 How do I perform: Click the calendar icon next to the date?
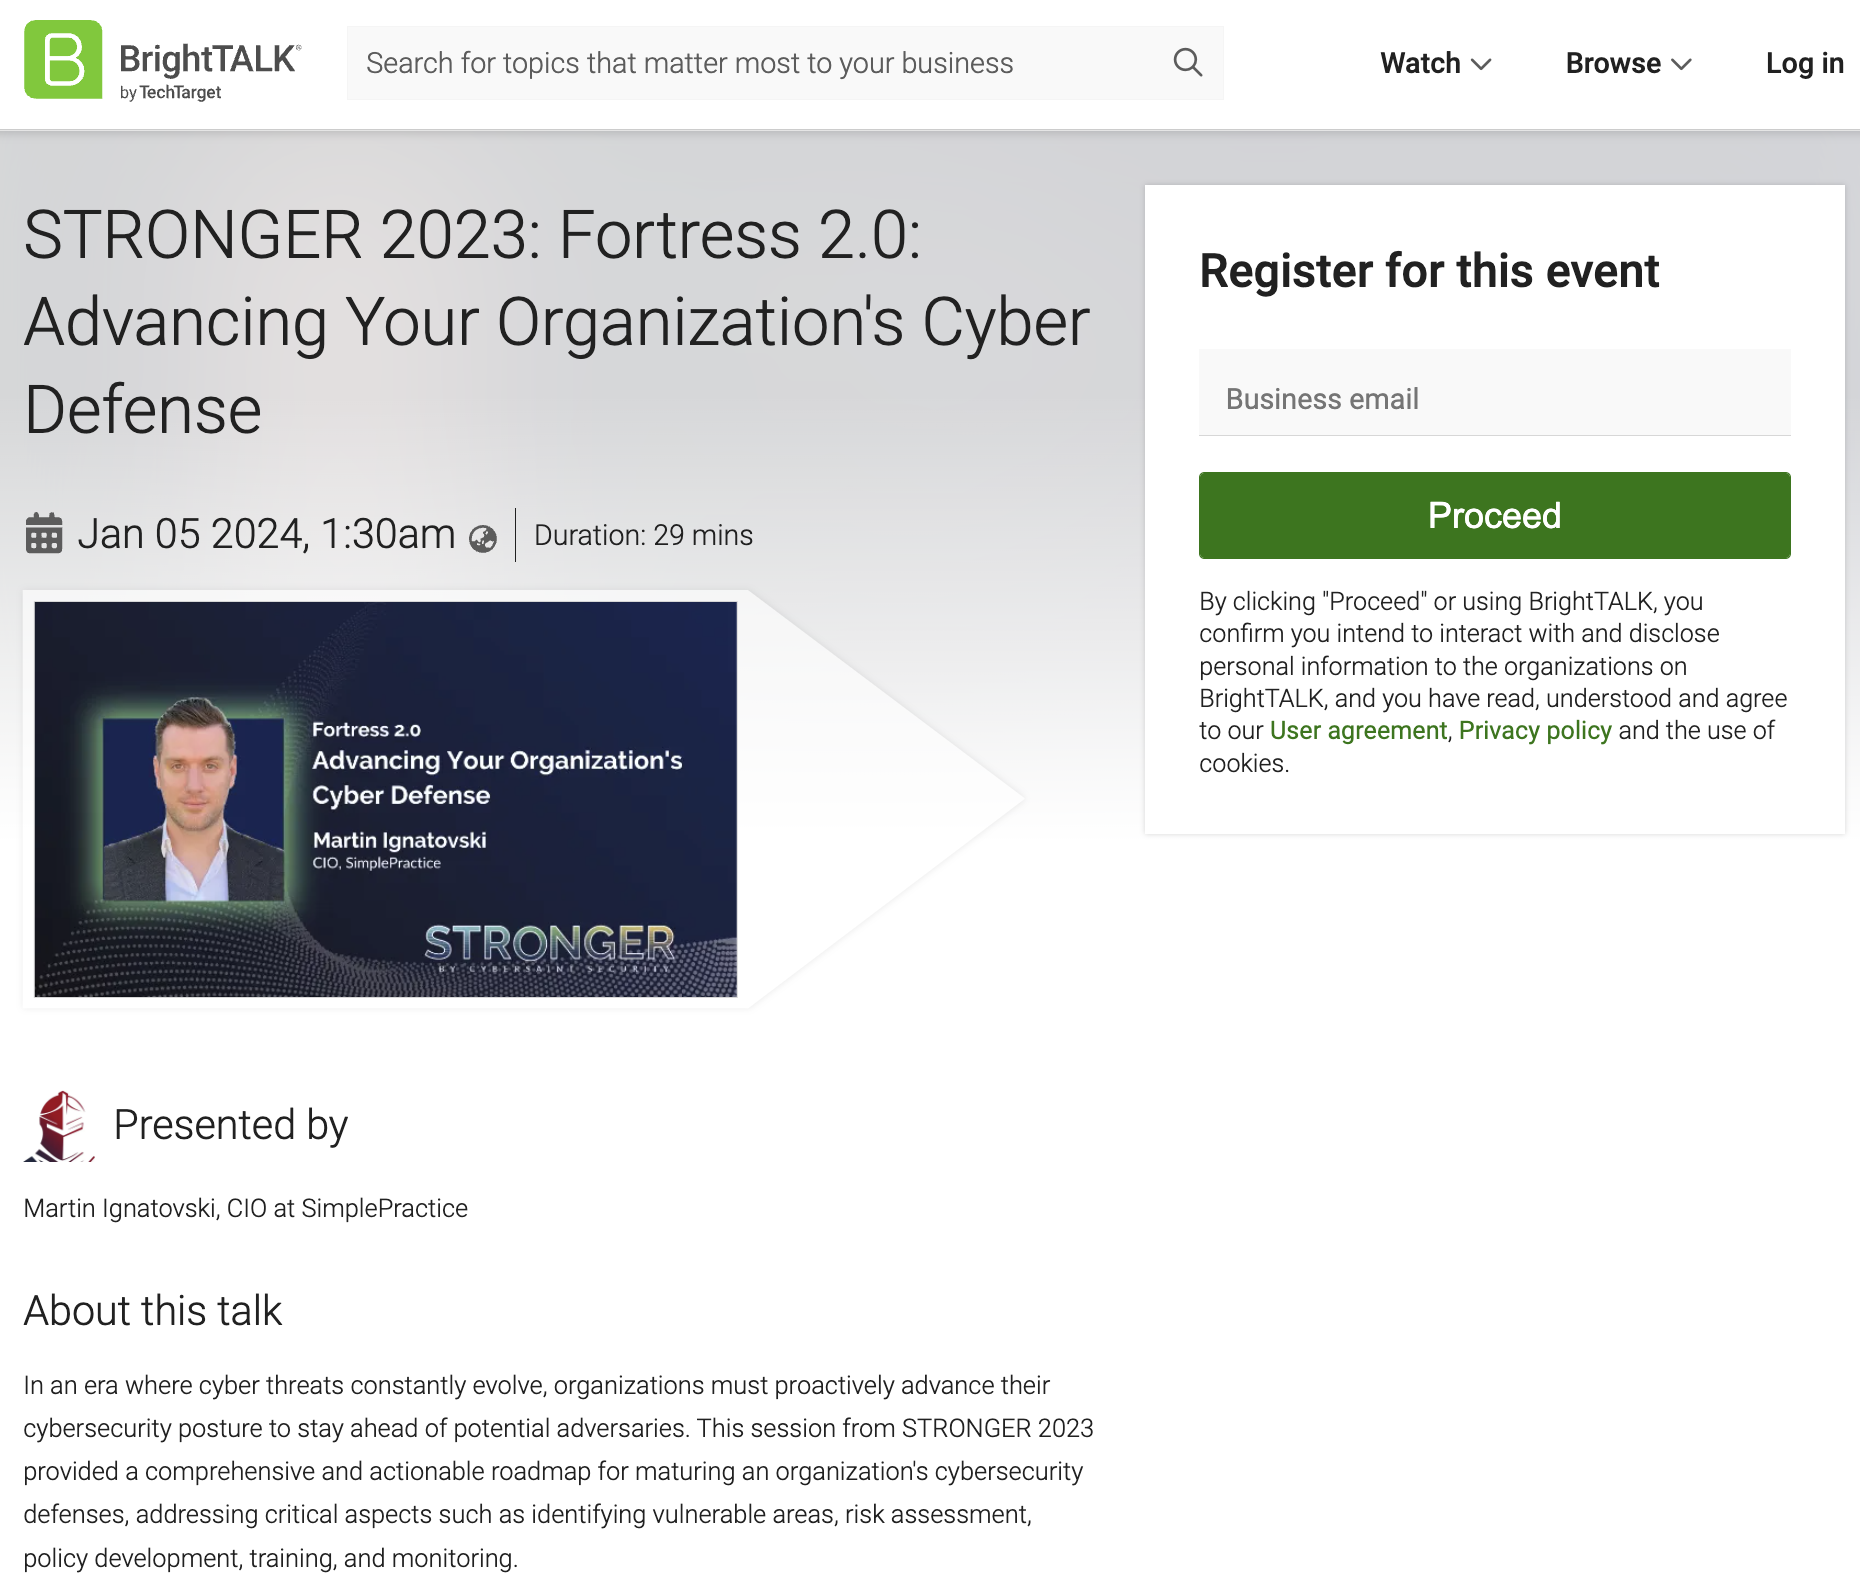[x=42, y=532]
